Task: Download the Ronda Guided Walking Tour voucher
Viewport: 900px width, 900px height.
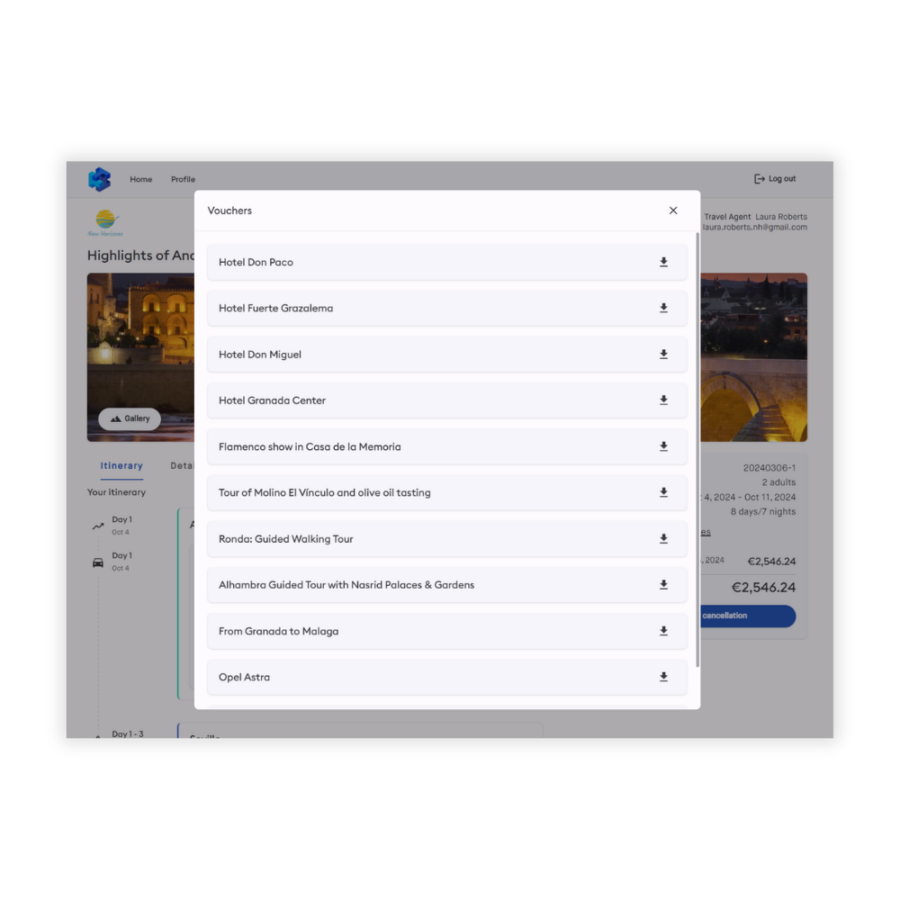Action: click(664, 539)
